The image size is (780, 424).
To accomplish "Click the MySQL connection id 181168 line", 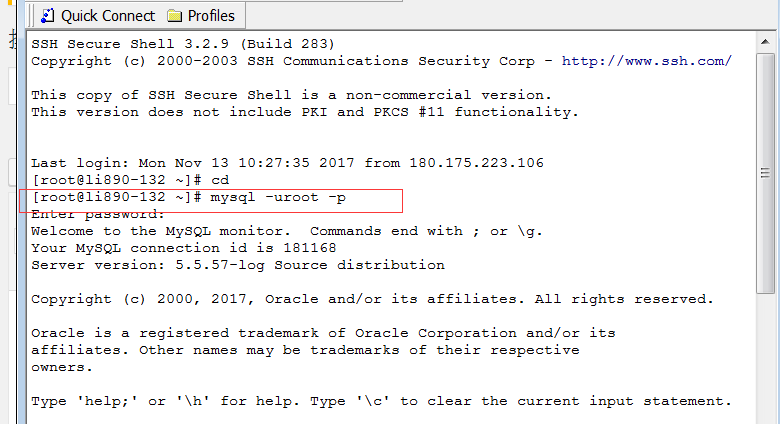I will (183, 248).
